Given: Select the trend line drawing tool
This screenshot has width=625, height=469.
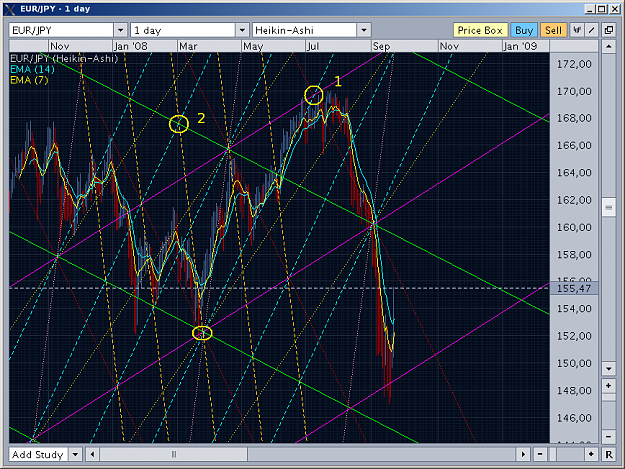Looking at the screenshot, I should 592,30.
